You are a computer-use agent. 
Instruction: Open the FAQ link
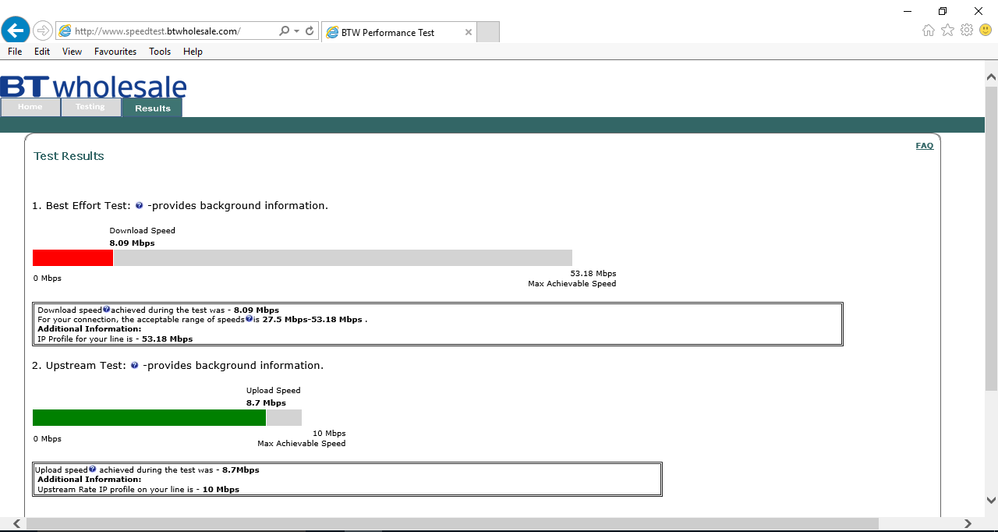coord(924,146)
